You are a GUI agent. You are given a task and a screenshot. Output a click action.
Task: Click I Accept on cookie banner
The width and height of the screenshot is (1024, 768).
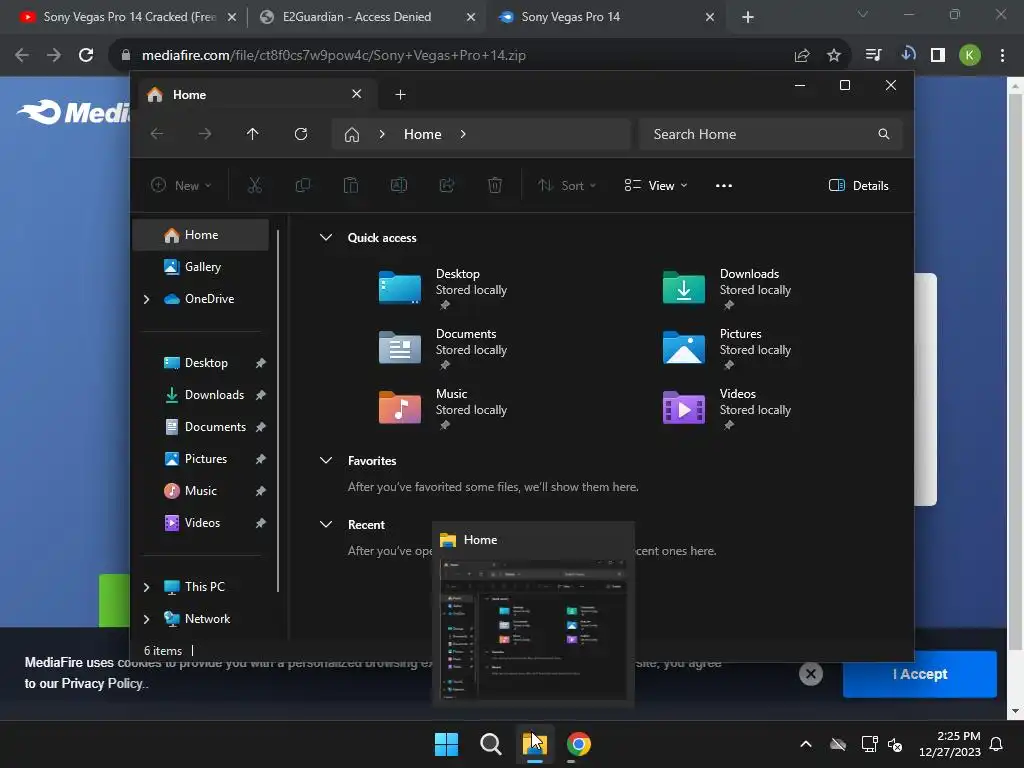pyautogui.click(x=920, y=674)
